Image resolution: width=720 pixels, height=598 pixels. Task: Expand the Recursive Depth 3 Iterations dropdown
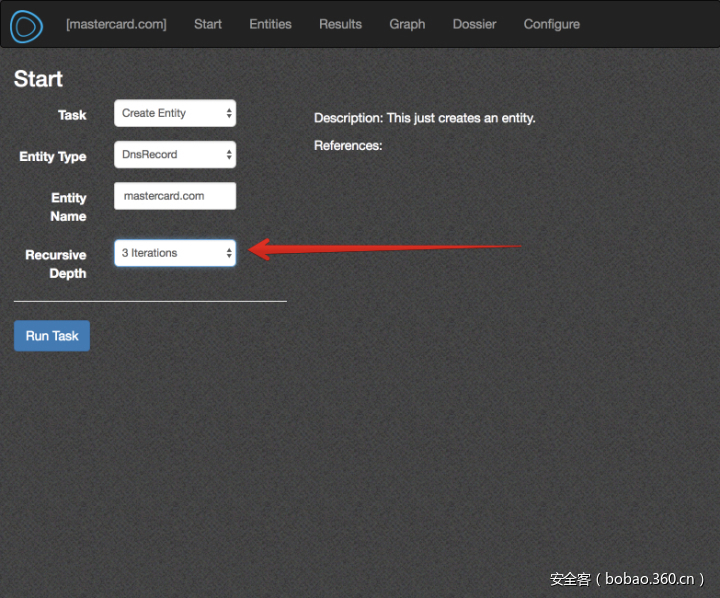[x=175, y=253]
